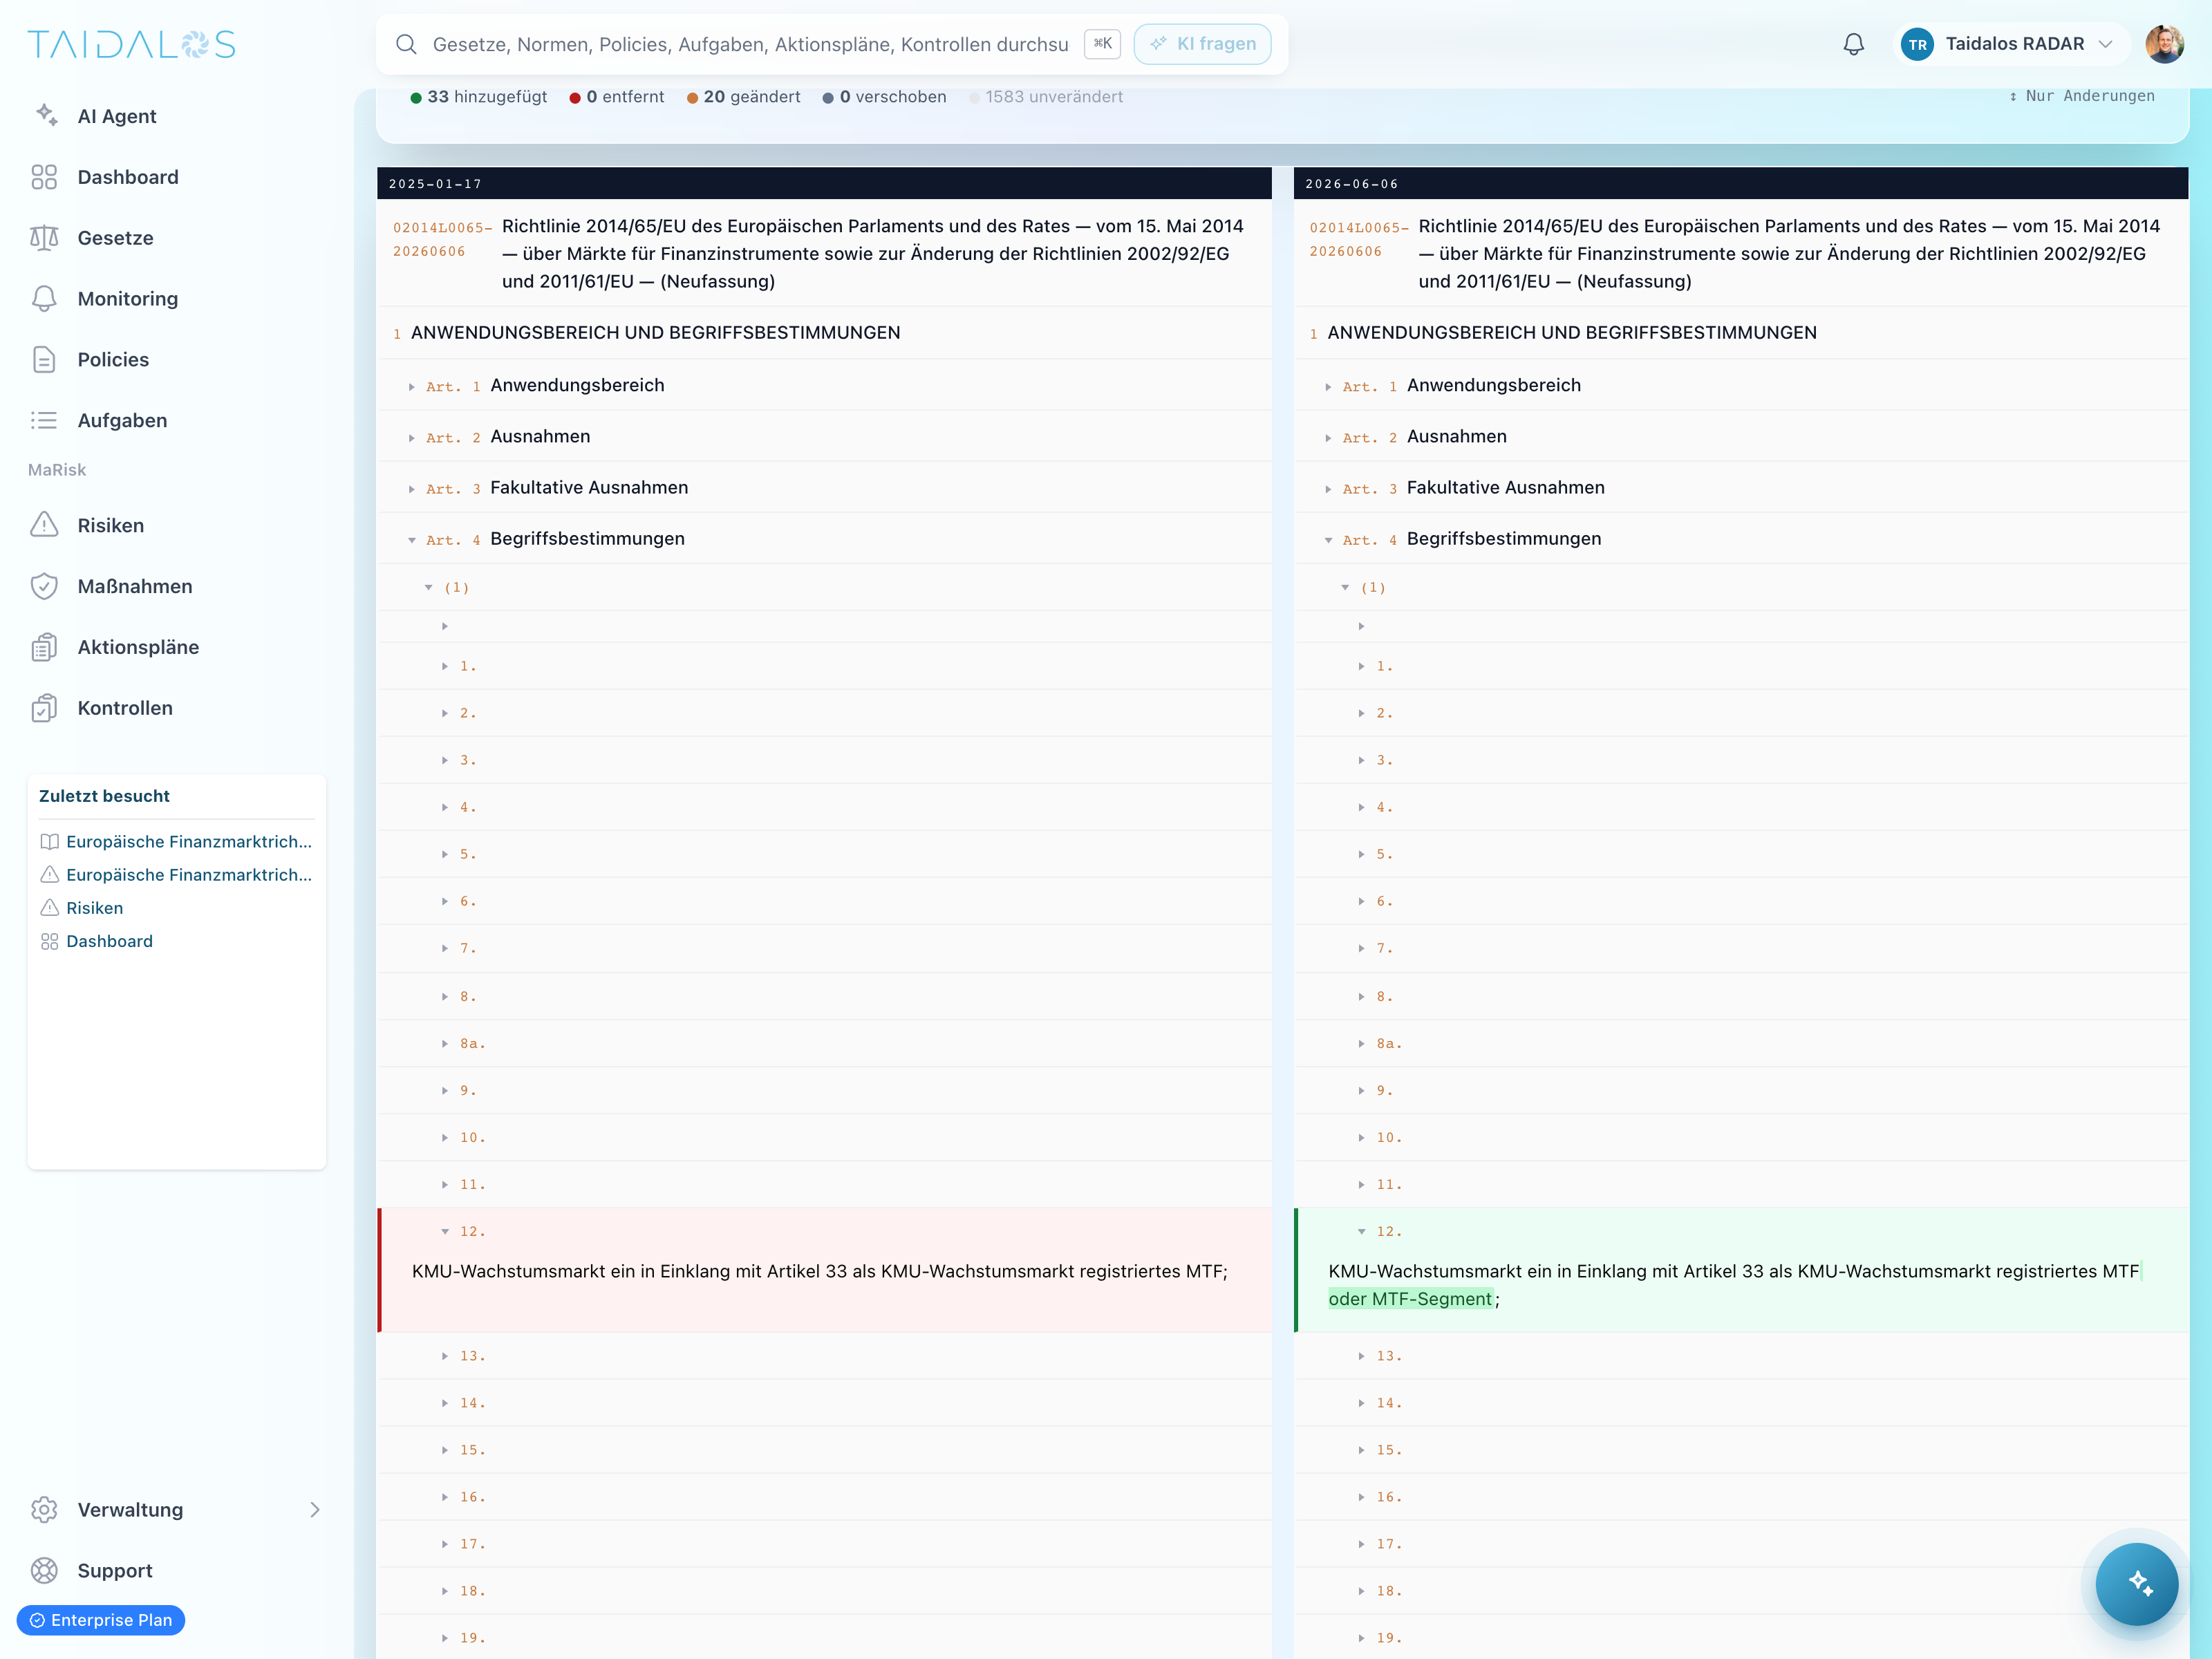Open first Europäische Finanzmarktrich... recent link
This screenshot has height=1659, width=2212.
coord(189,842)
